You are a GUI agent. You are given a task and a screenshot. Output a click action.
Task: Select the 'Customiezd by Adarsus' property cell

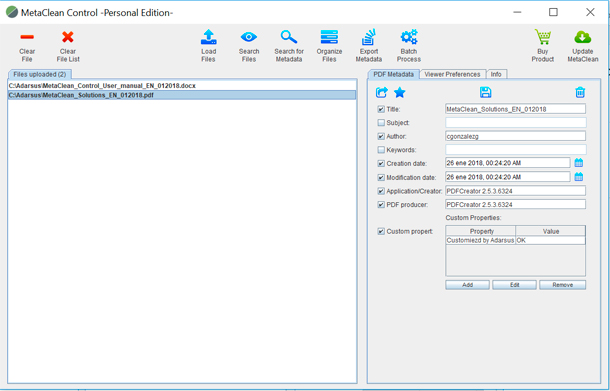(x=480, y=240)
